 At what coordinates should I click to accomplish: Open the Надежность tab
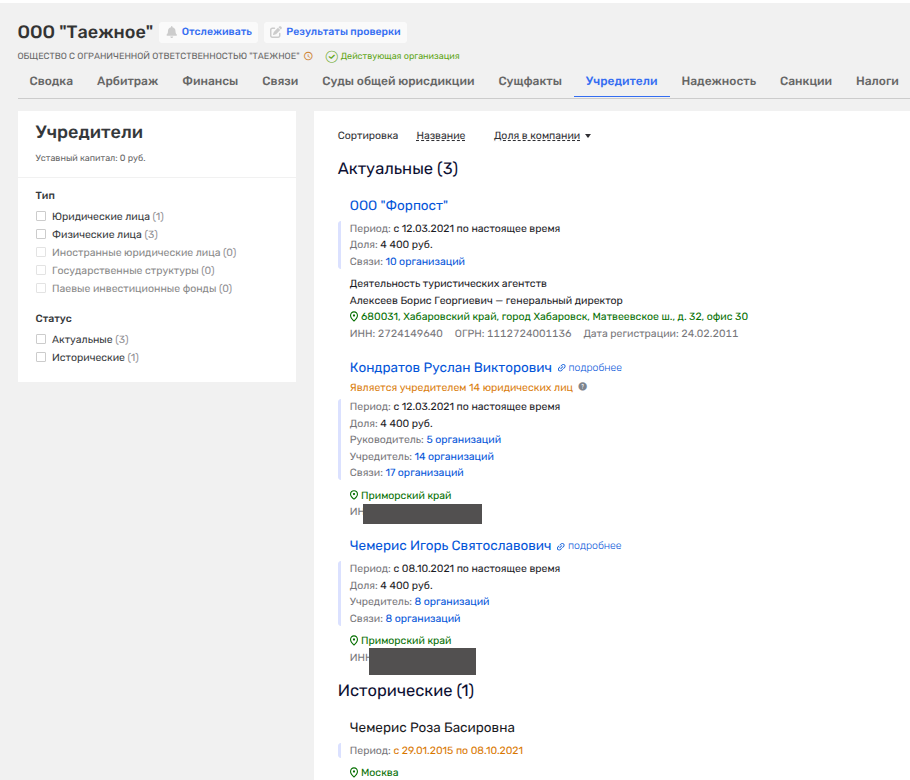pyautogui.click(x=718, y=81)
